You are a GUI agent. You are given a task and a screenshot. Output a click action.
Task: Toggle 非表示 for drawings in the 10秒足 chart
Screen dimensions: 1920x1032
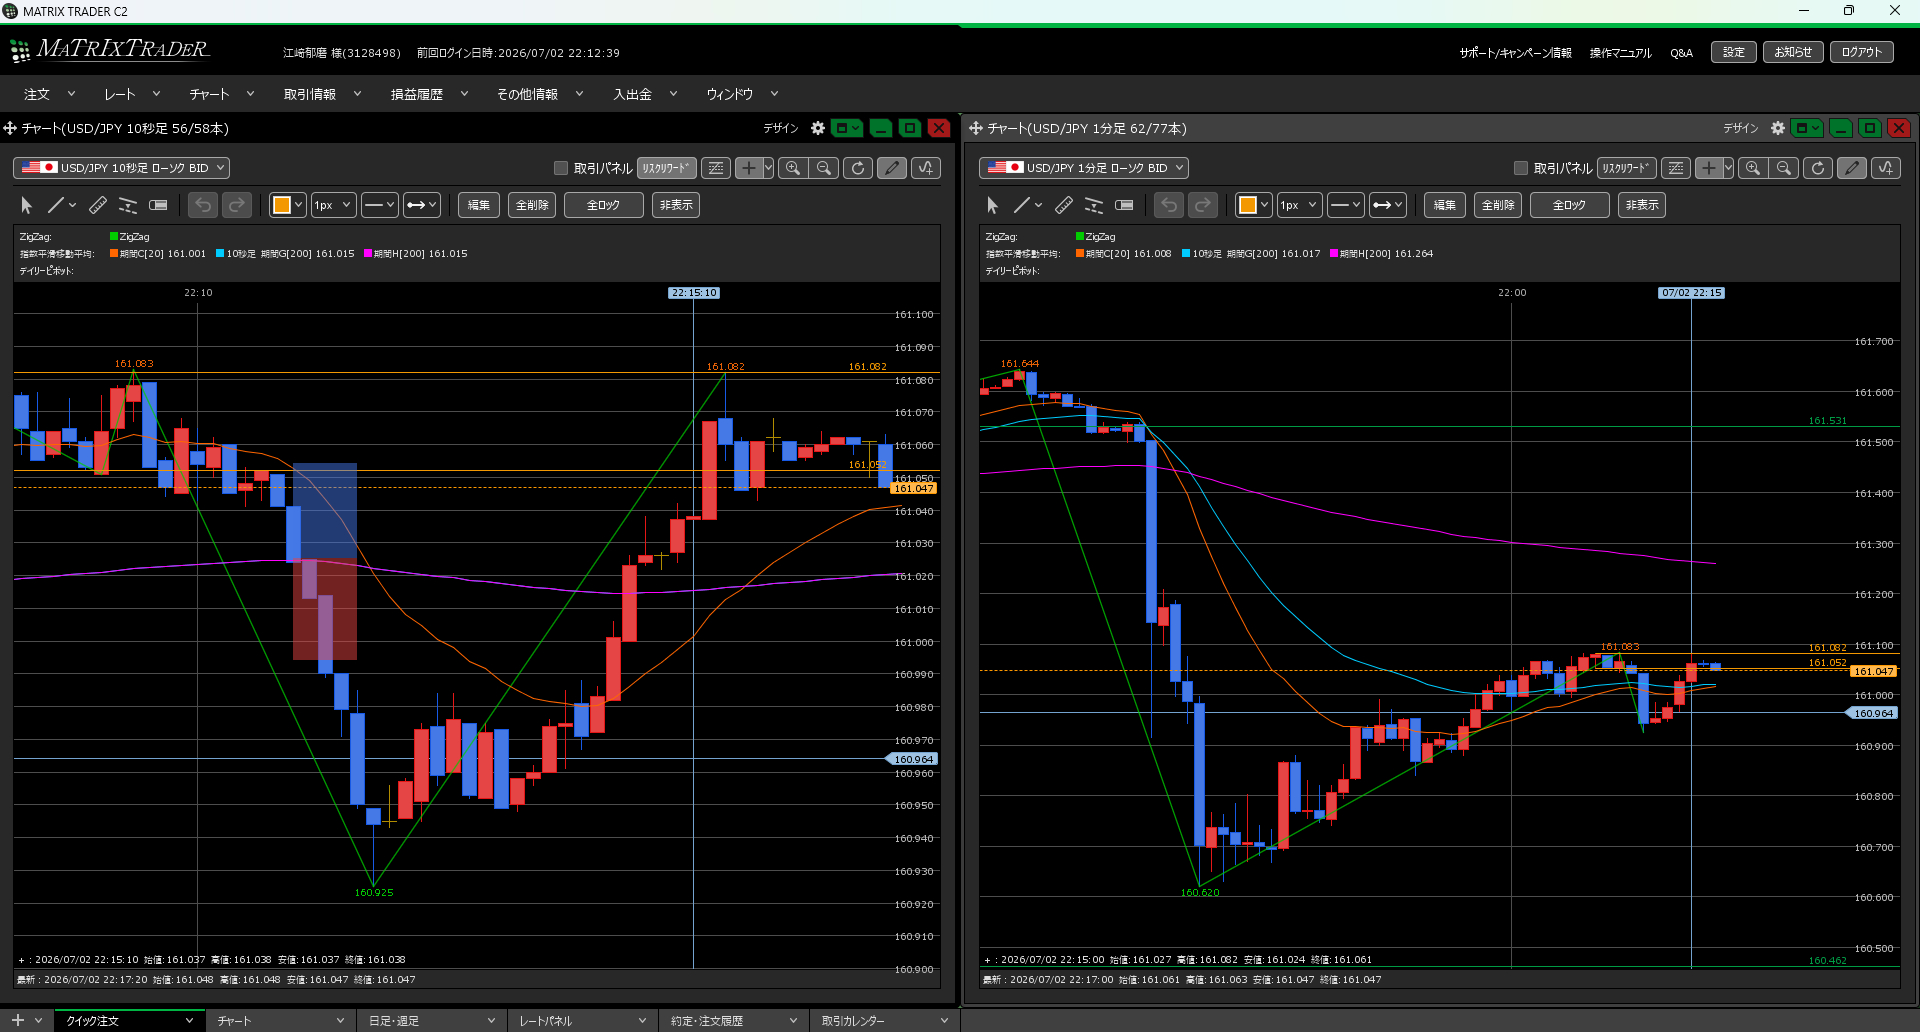coord(676,205)
